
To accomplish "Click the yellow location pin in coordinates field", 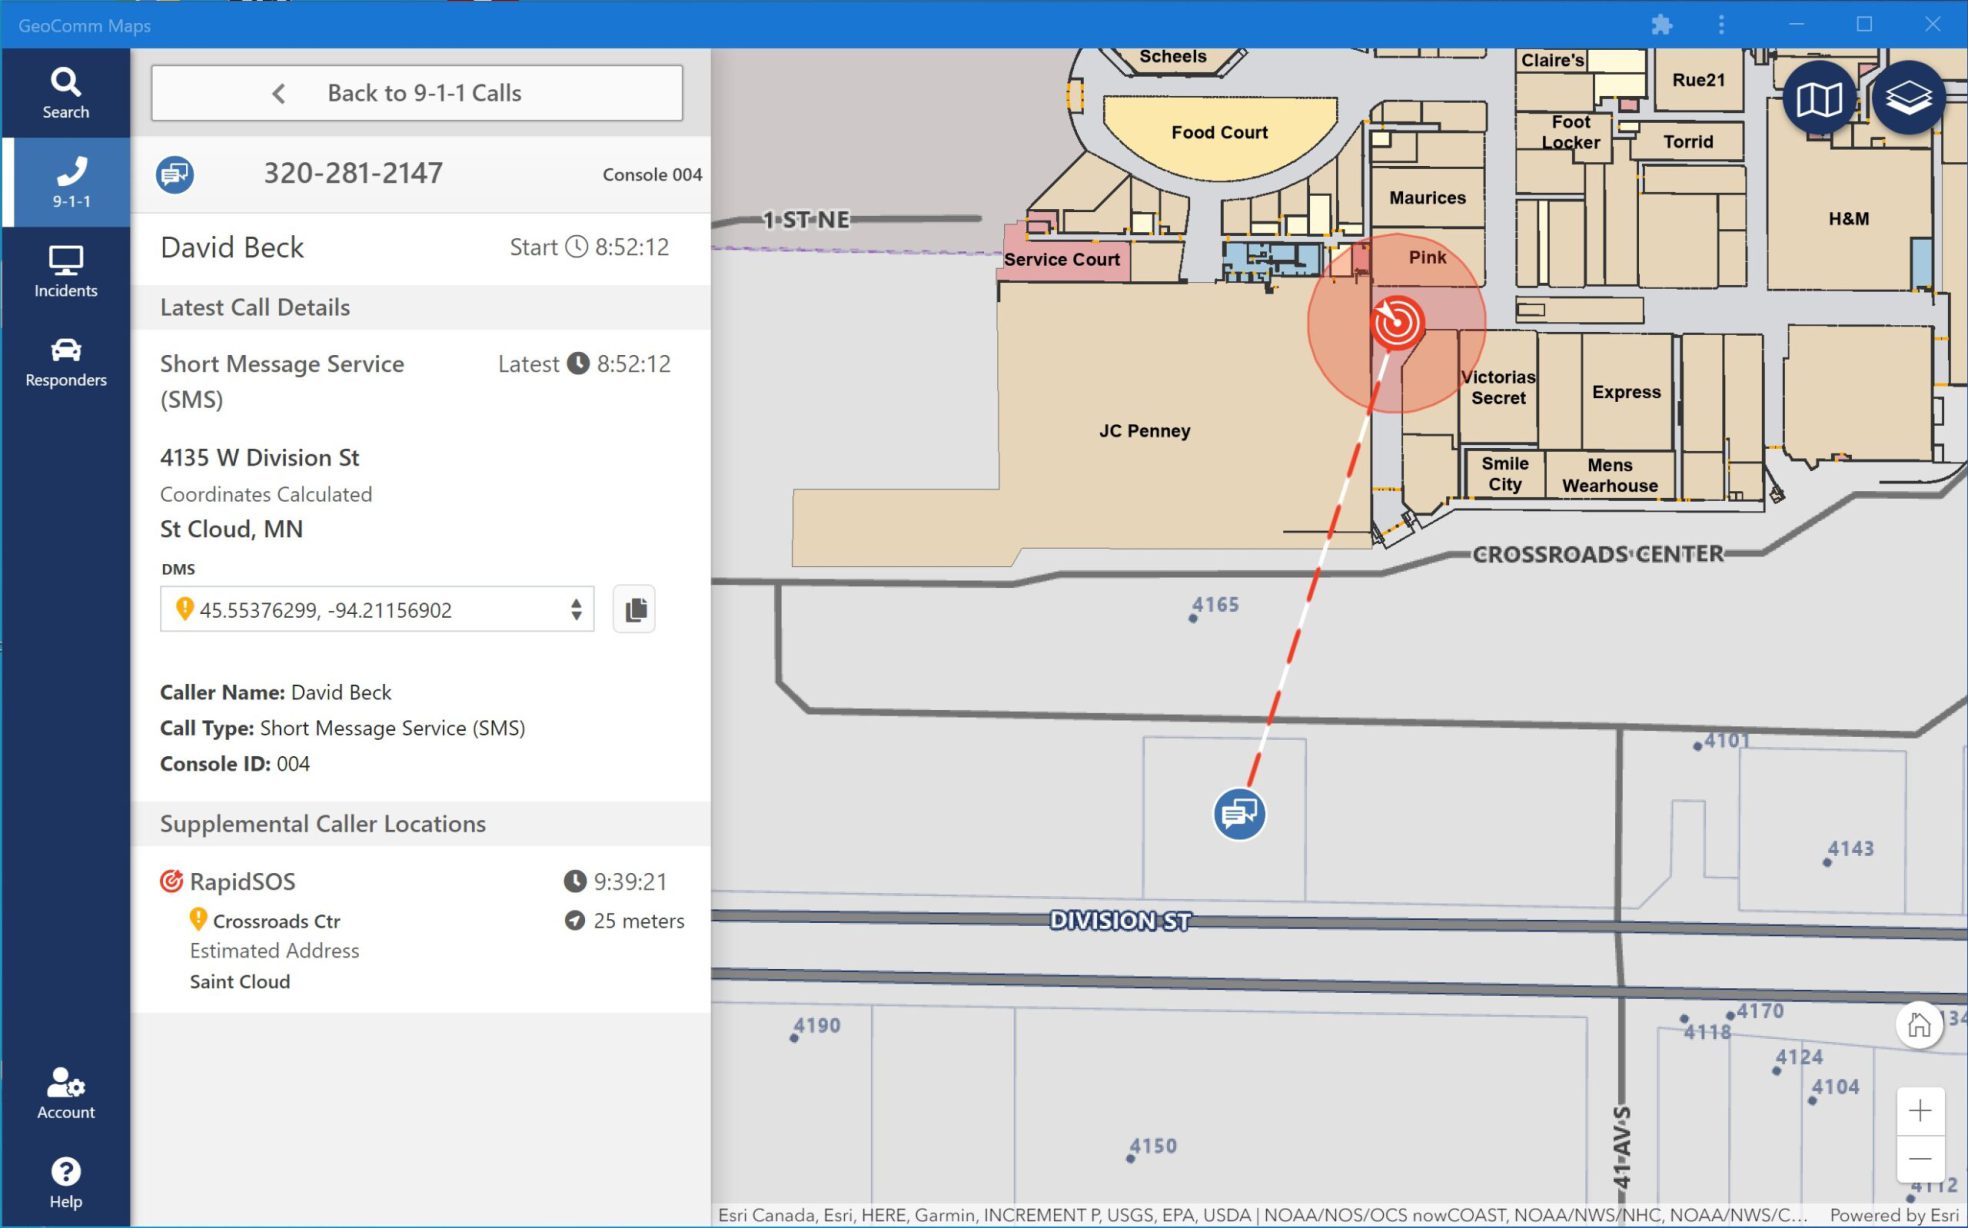I will [x=184, y=608].
